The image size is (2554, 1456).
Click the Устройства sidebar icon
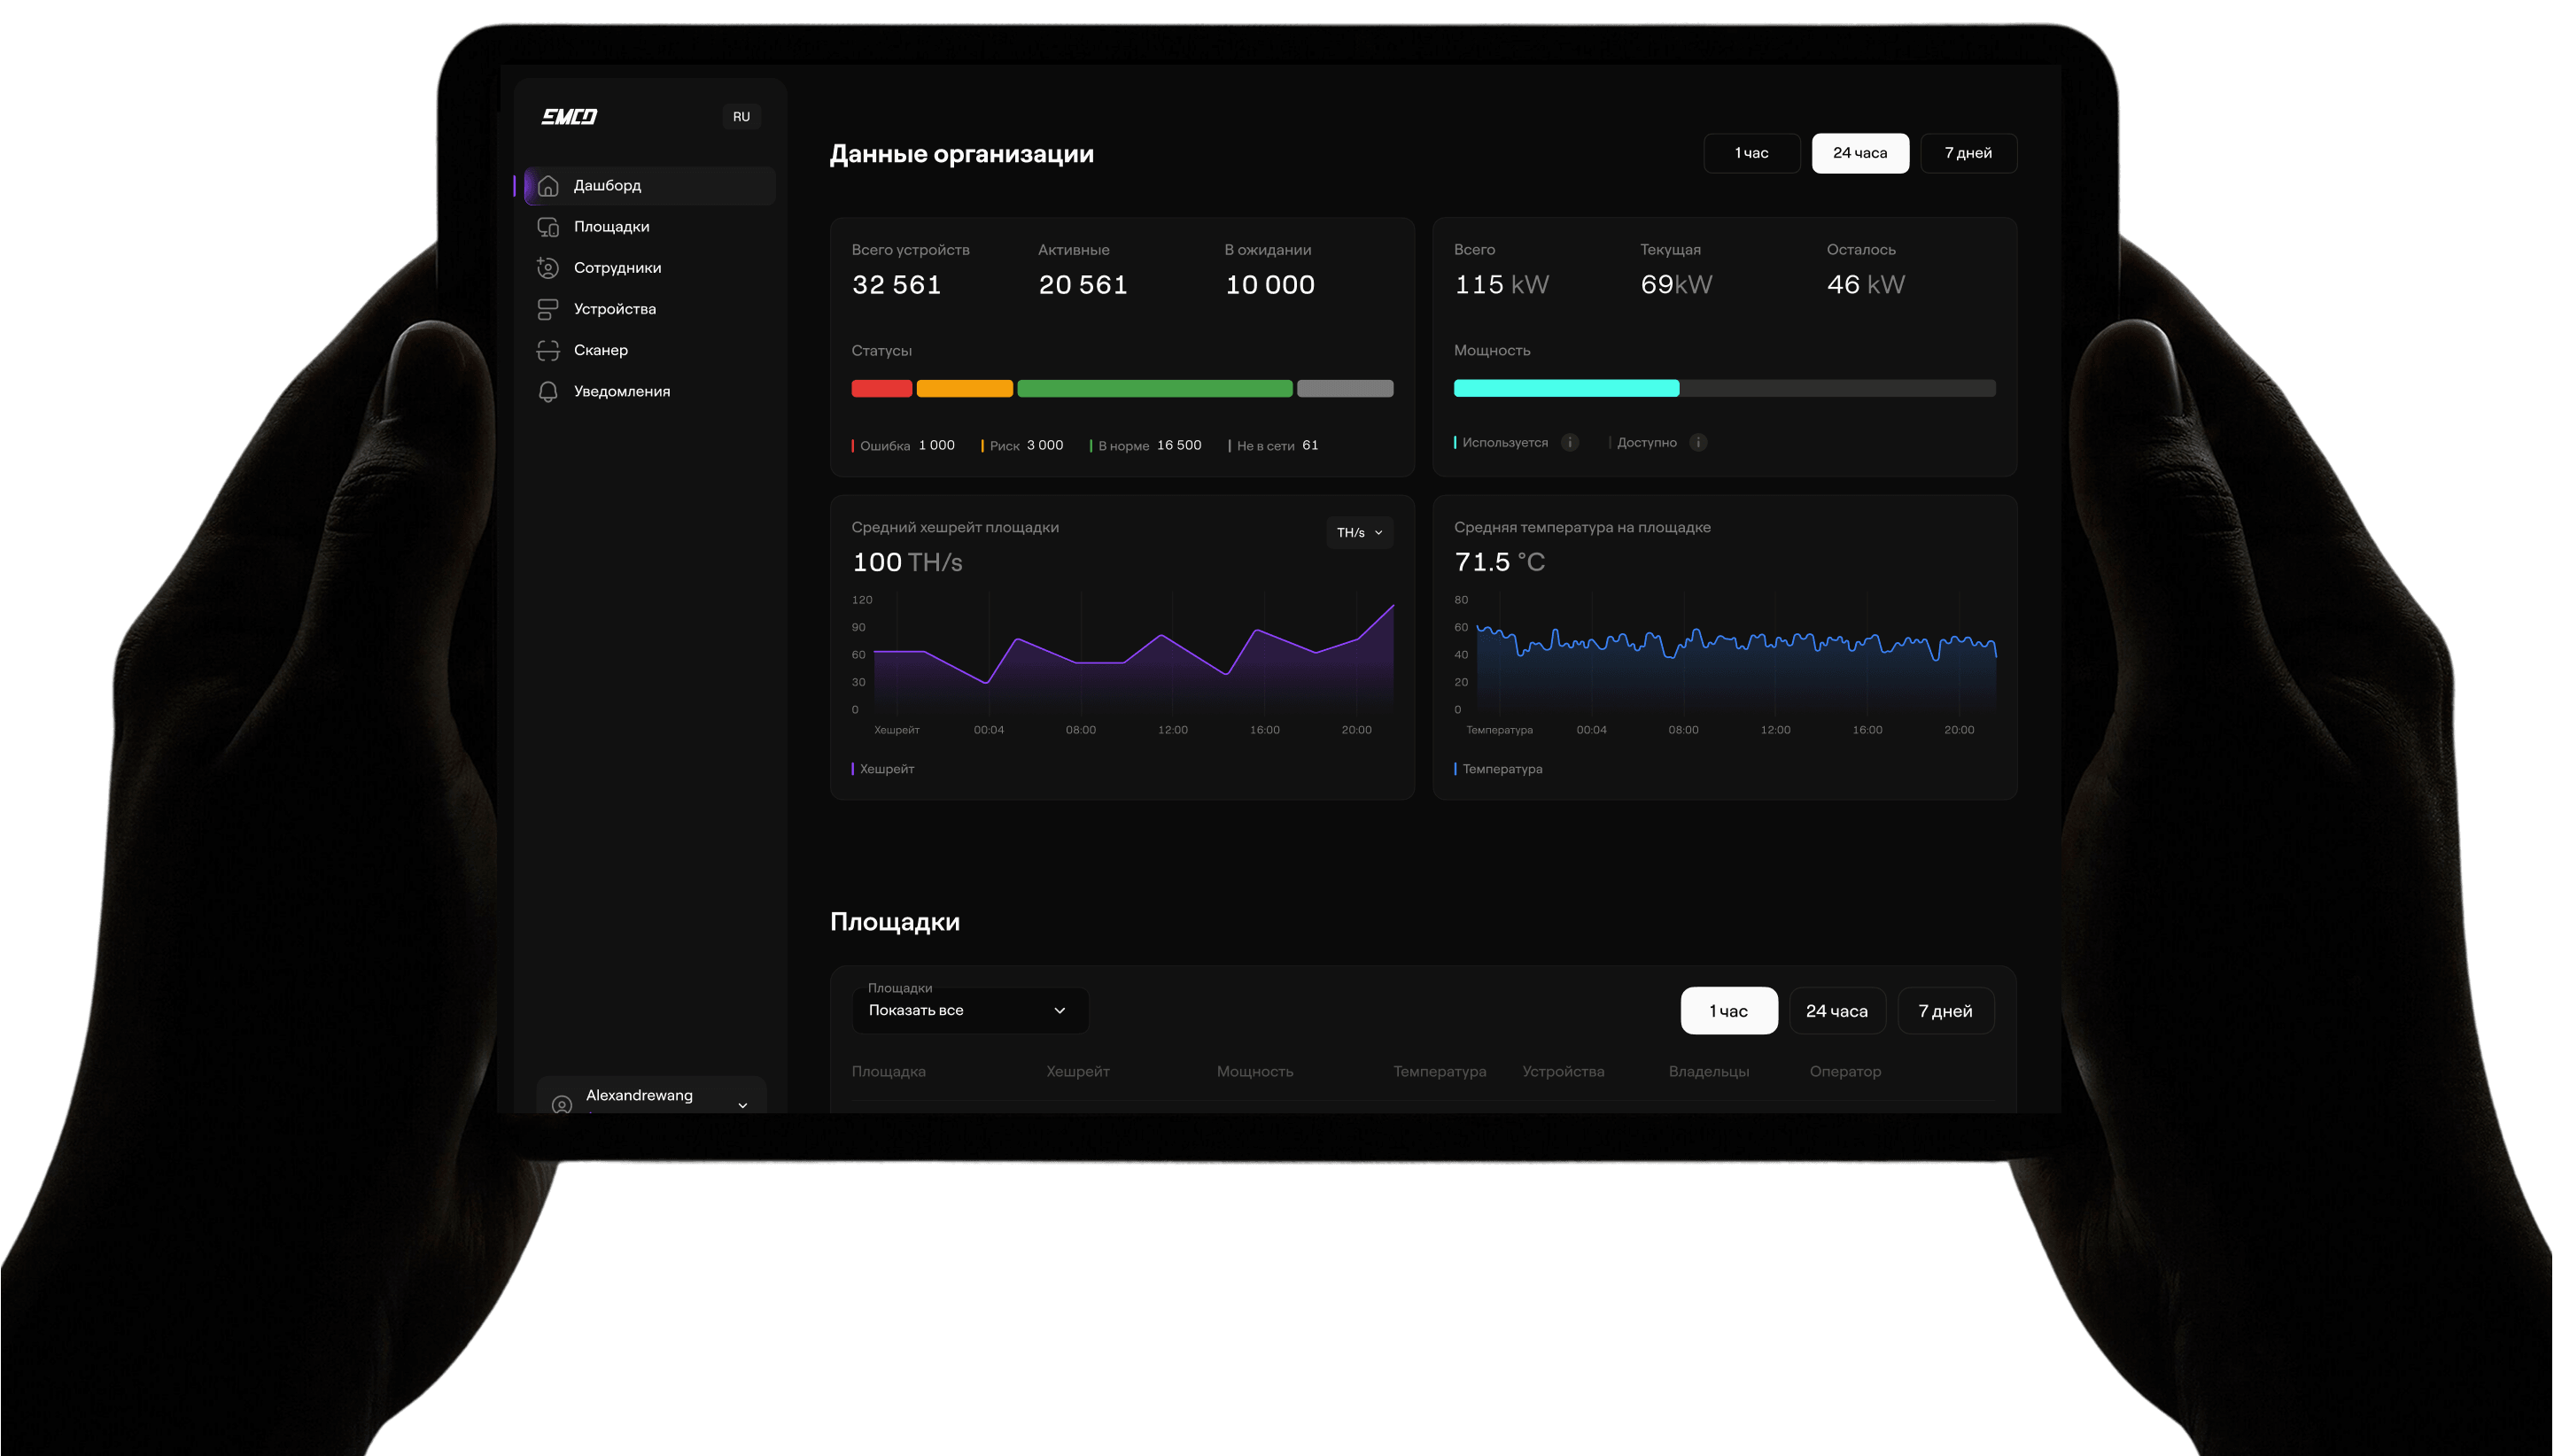coord(548,310)
